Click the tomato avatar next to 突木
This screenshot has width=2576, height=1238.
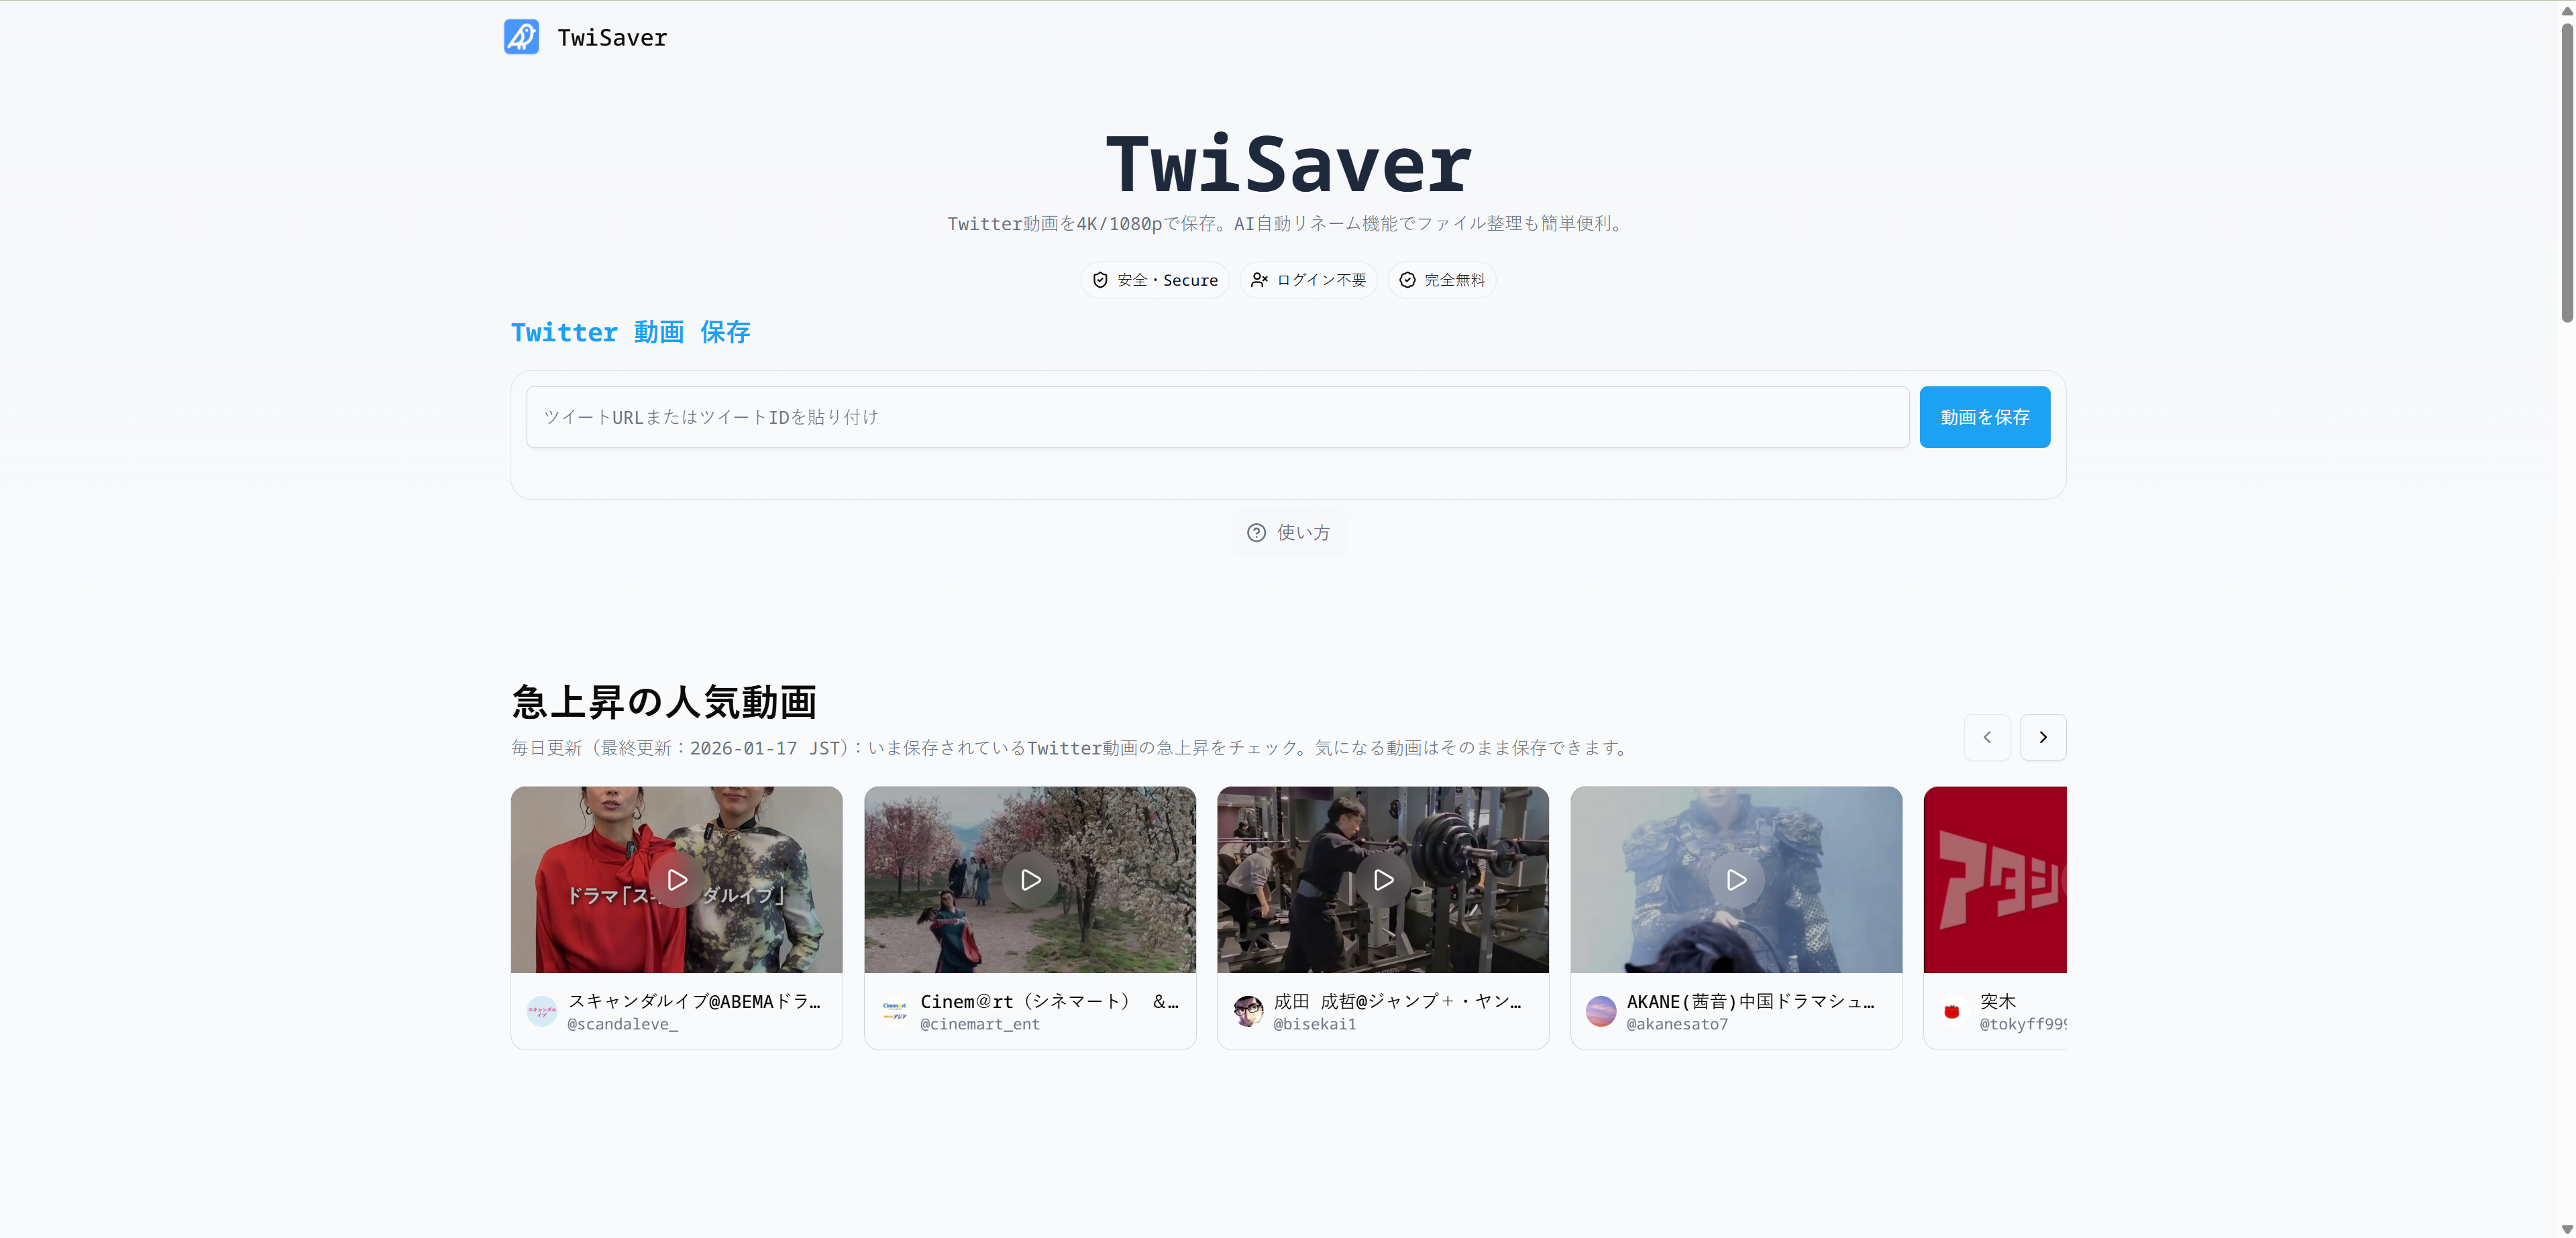click(1952, 1011)
